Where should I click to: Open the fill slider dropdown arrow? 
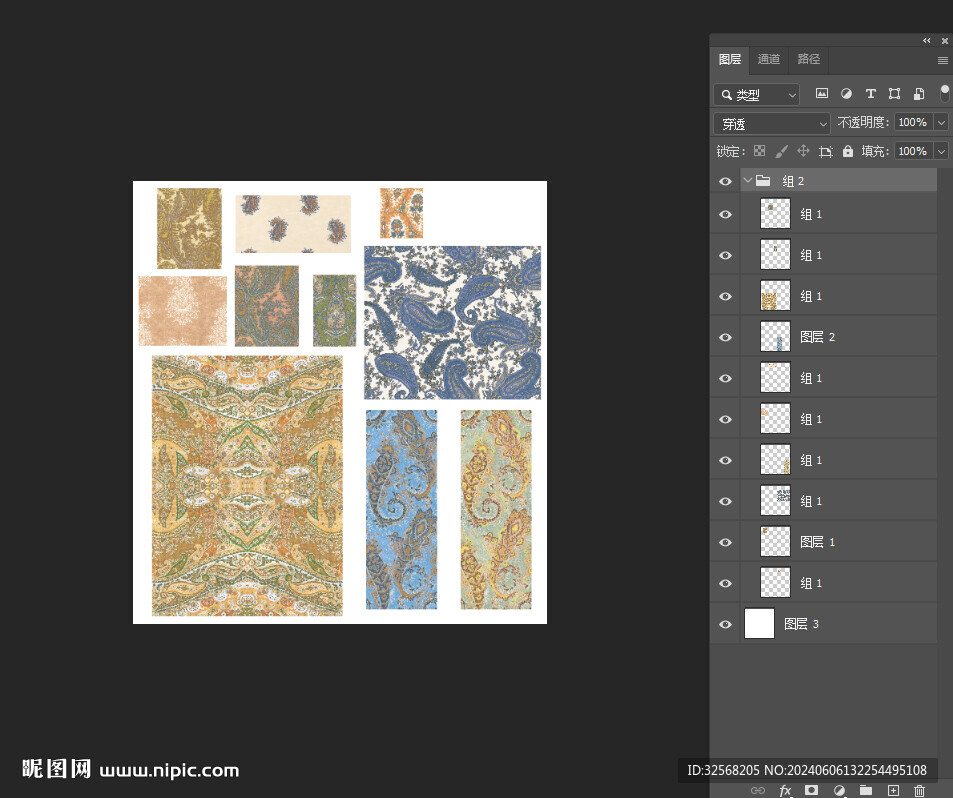click(941, 151)
